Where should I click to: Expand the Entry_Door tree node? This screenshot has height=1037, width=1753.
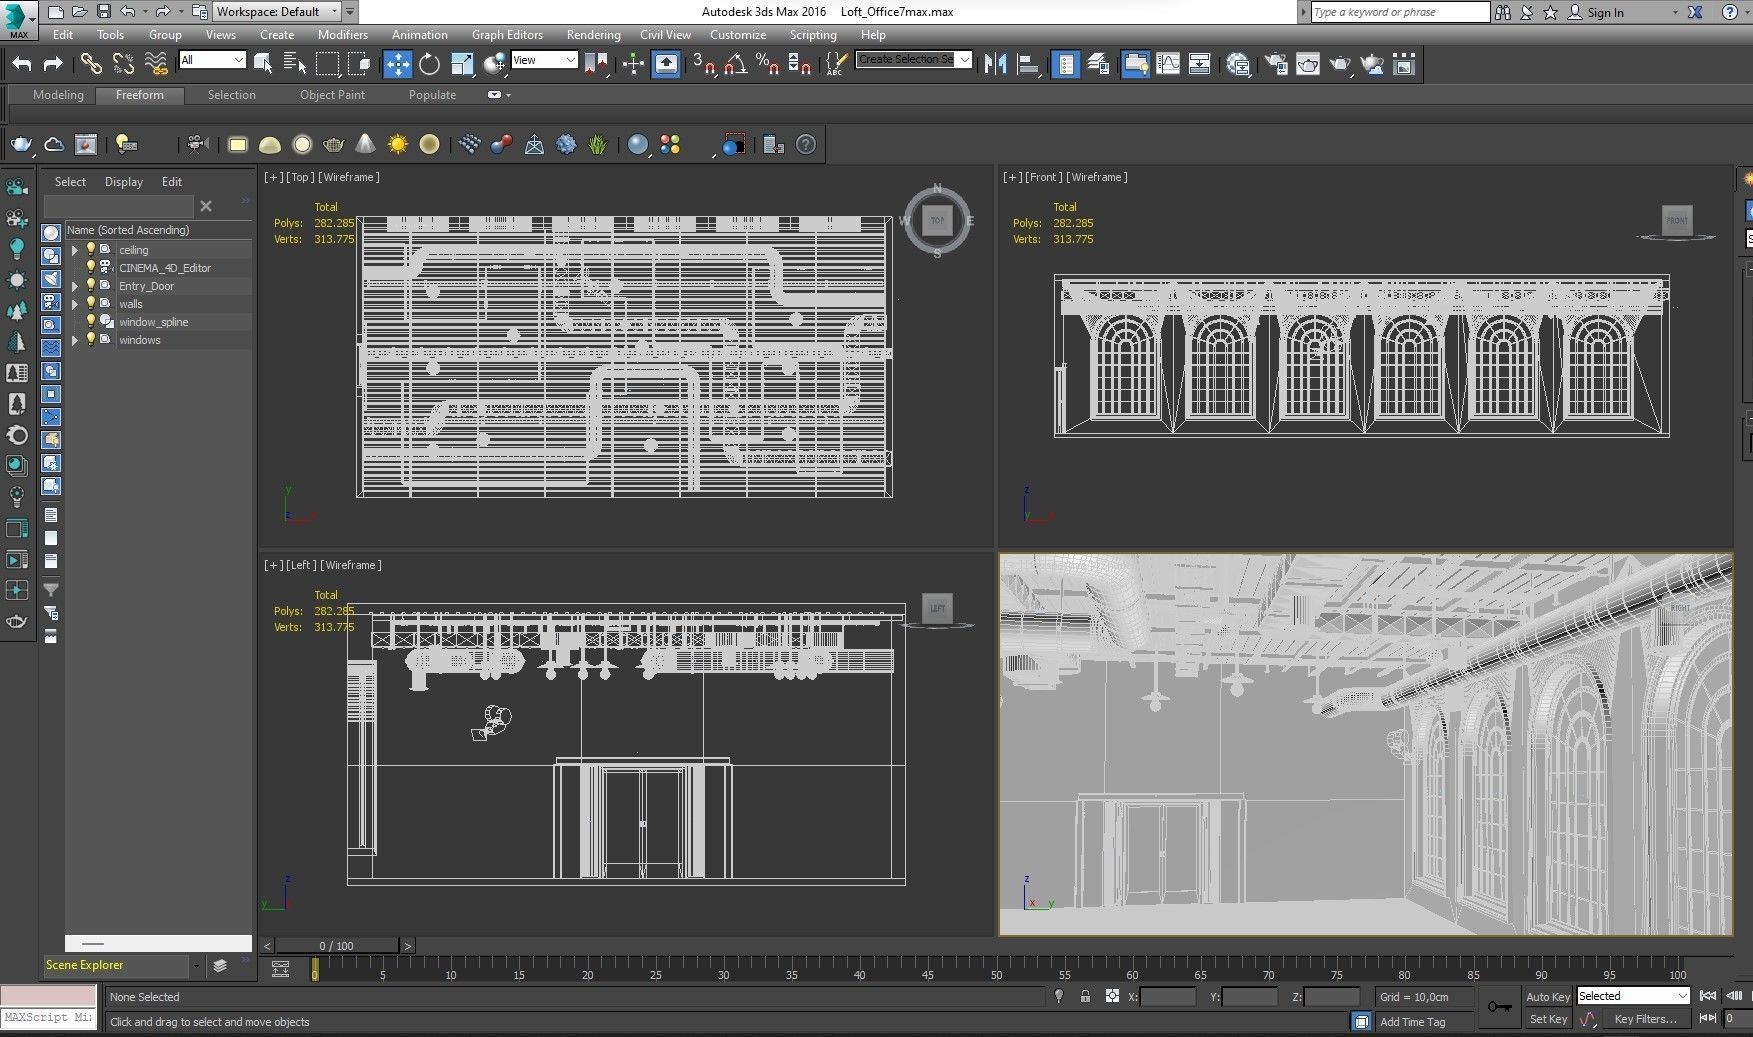pos(74,286)
